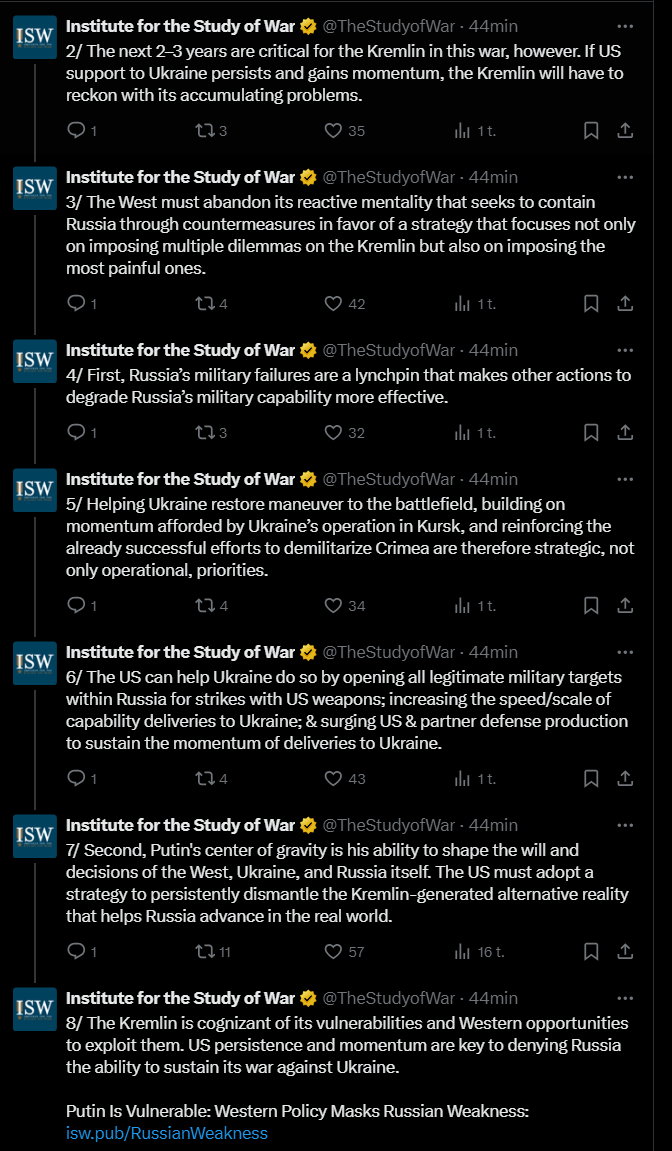672x1151 pixels.
Task: Share tweet 2/ via the share icon
Action: [625, 131]
